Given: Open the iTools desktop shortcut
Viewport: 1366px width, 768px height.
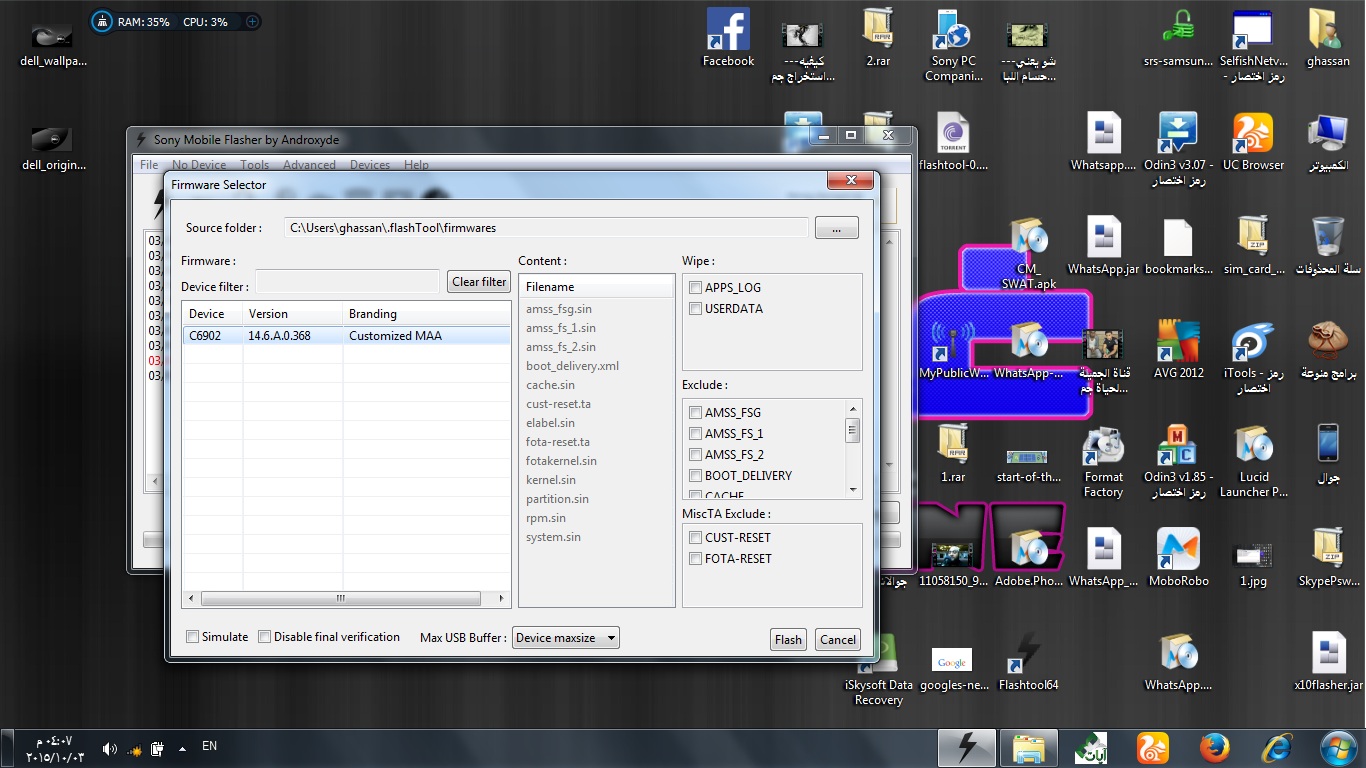Looking at the screenshot, I should [1253, 356].
